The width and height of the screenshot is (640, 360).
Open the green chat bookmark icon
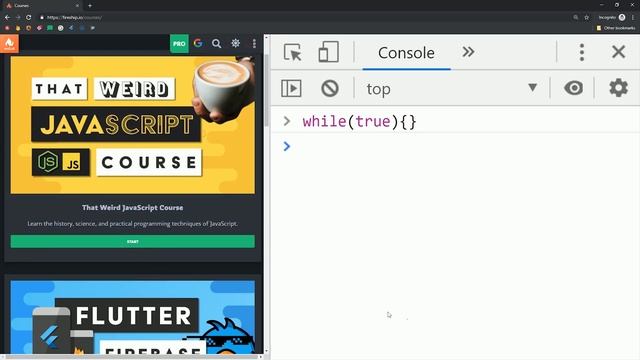[x=50, y=28]
